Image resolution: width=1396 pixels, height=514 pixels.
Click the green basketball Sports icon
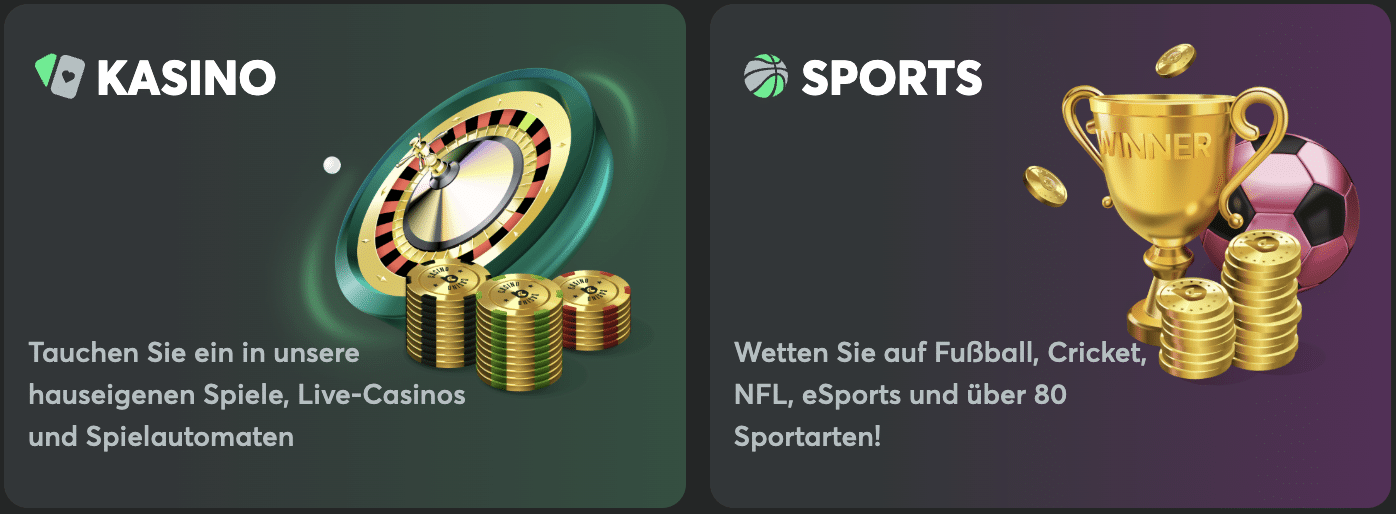(x=766, y=76)
